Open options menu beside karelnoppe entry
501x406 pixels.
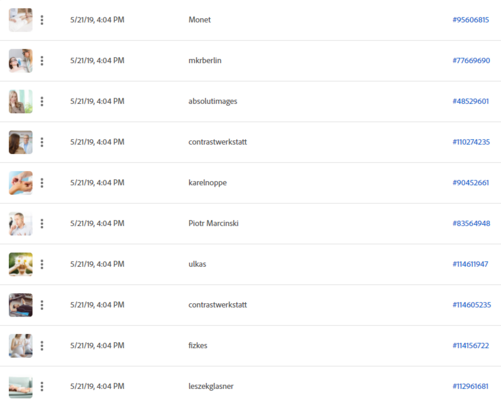(42, 183)
